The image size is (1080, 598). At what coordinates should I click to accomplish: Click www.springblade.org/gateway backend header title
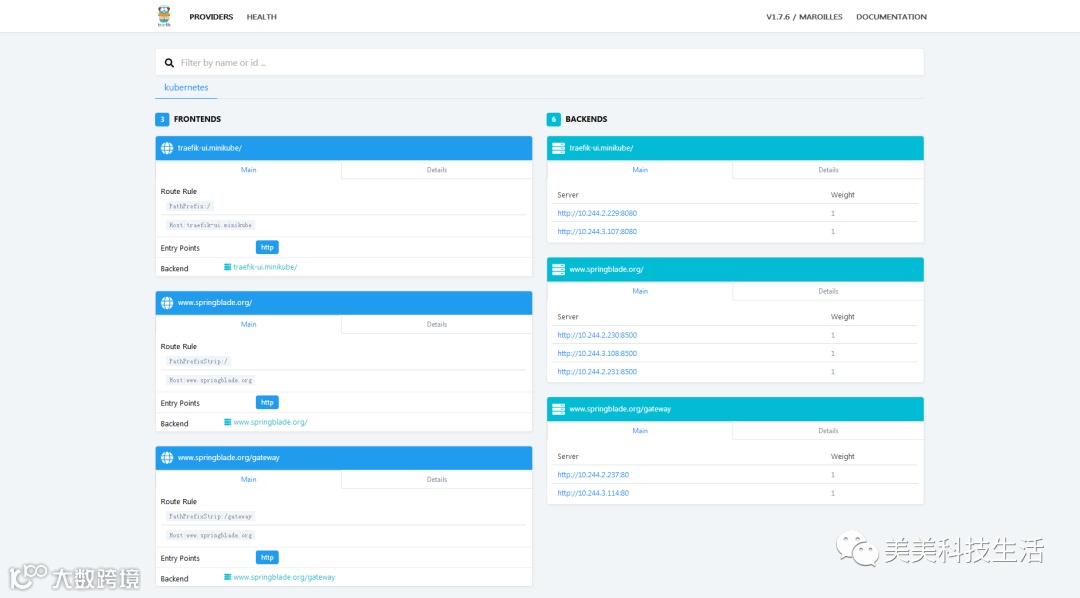pyautogui.click(x=620, y=409)
